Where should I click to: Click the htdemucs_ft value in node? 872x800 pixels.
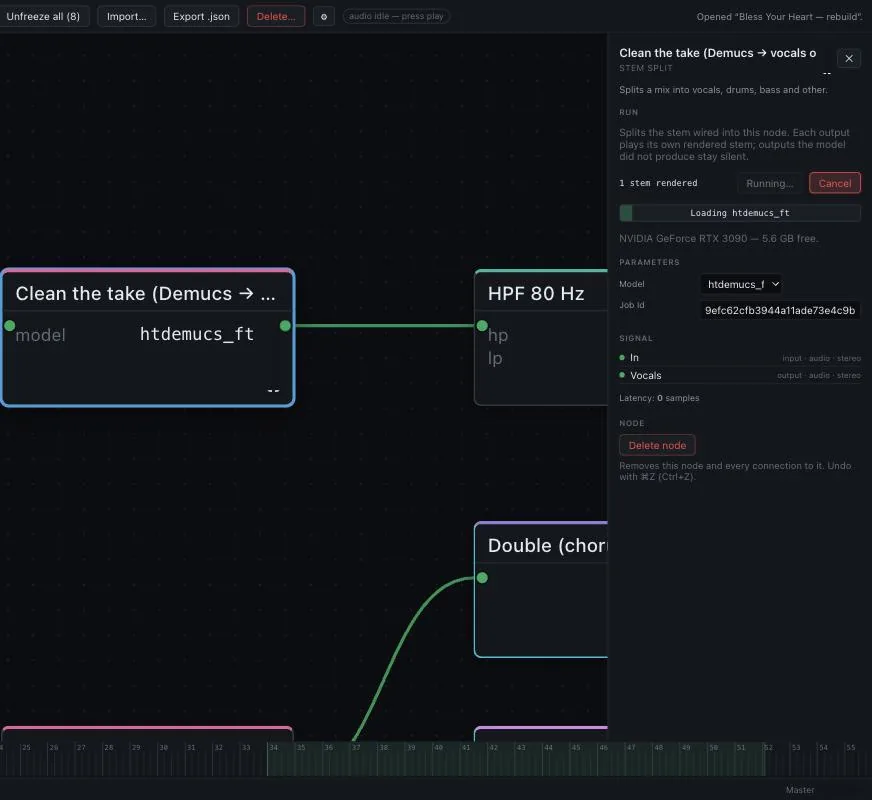coord(197,334)
